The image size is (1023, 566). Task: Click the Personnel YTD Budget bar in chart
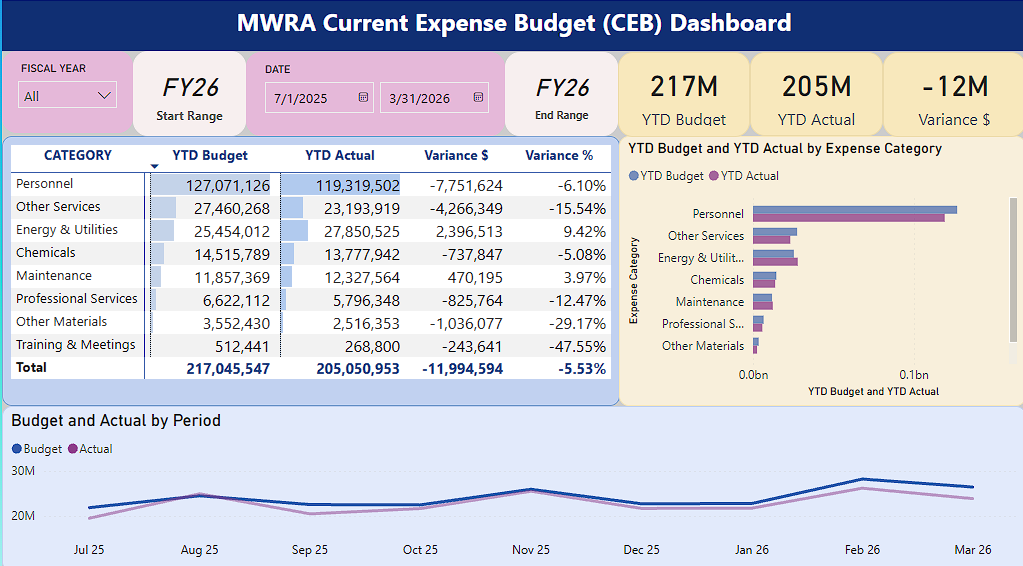coord(855,210)
